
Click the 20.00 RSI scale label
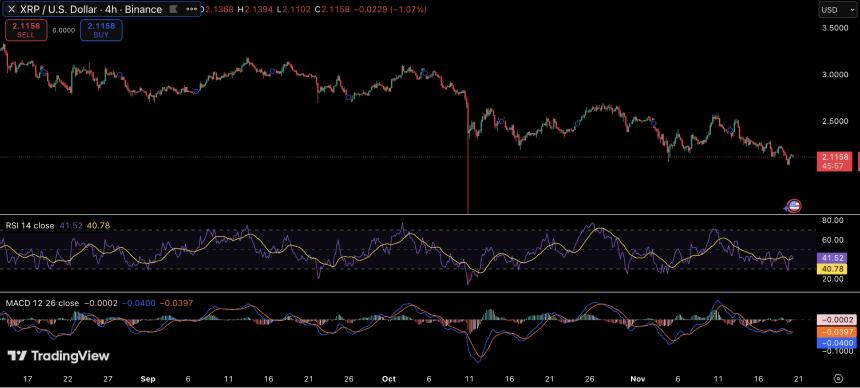833,279
